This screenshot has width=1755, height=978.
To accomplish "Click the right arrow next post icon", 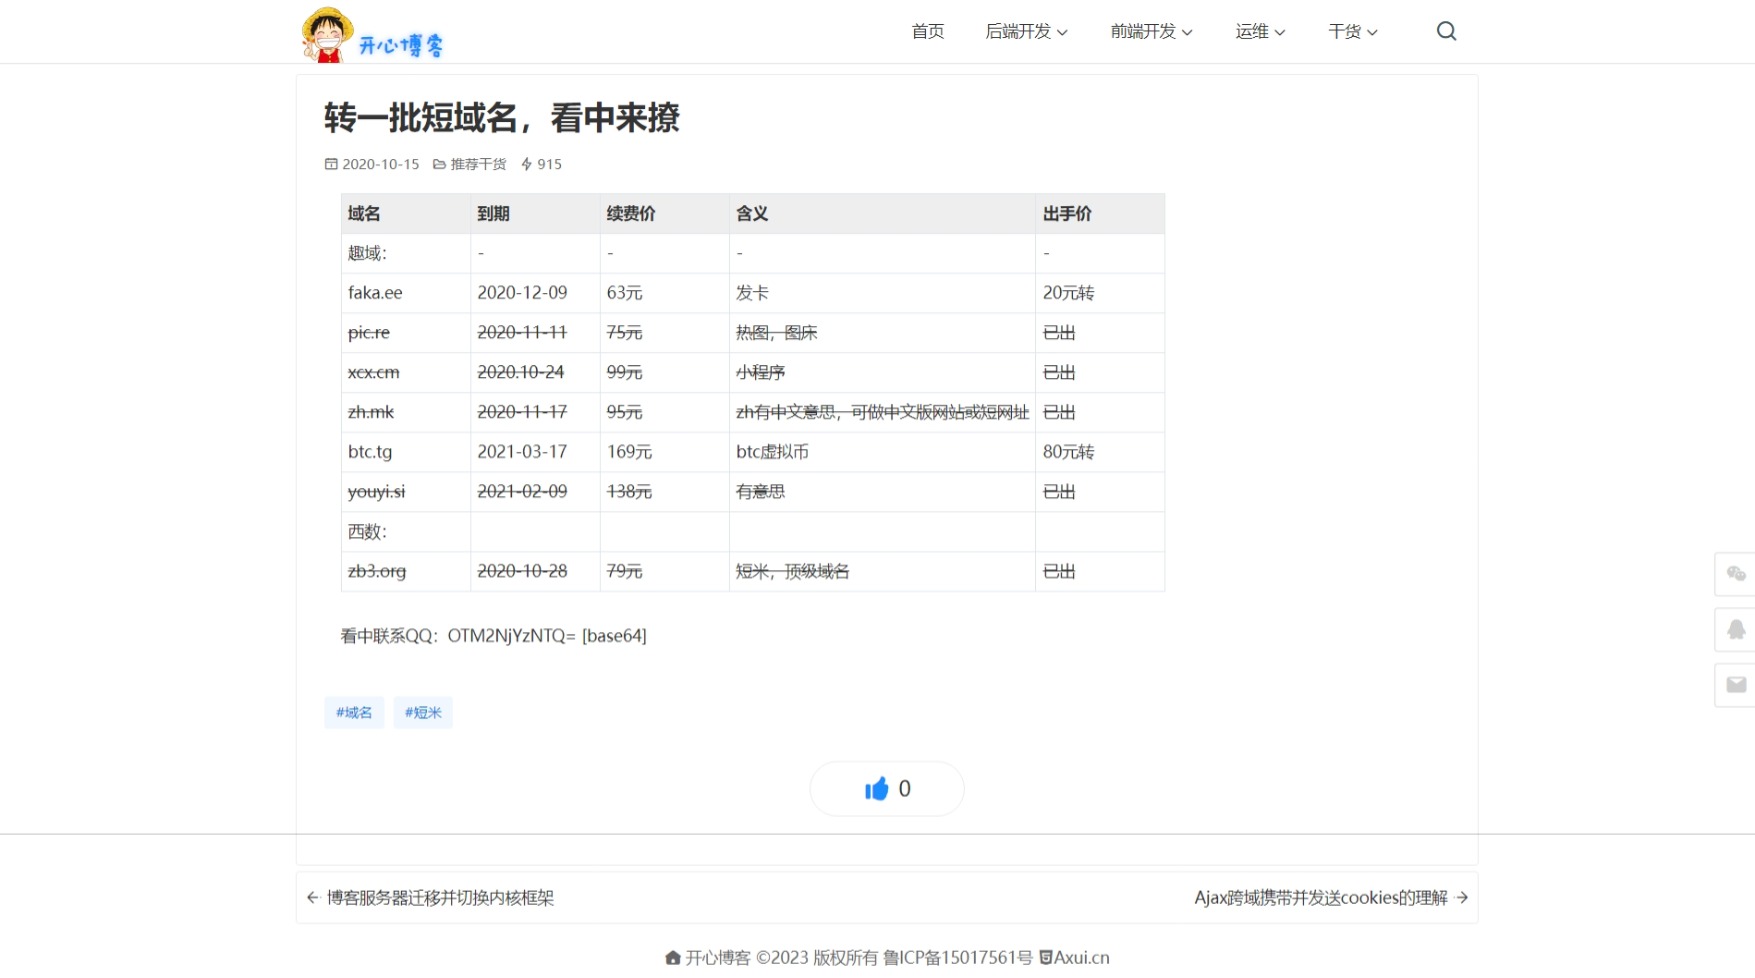I will [1462, 898].
